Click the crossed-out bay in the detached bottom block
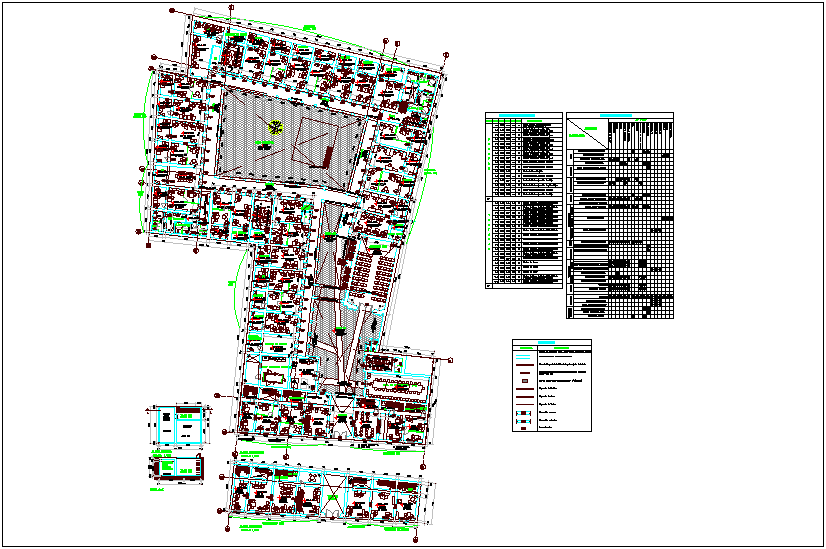 click(x=333, y=497)
